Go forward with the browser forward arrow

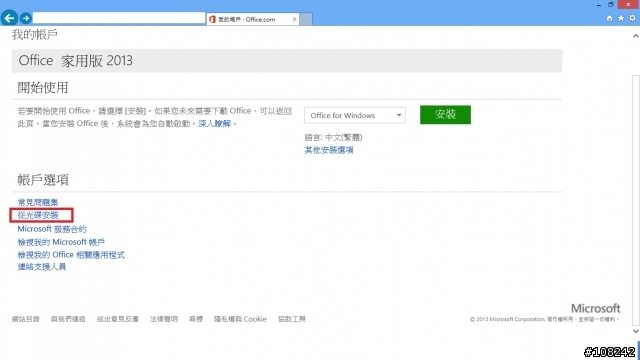coord(26,18)
